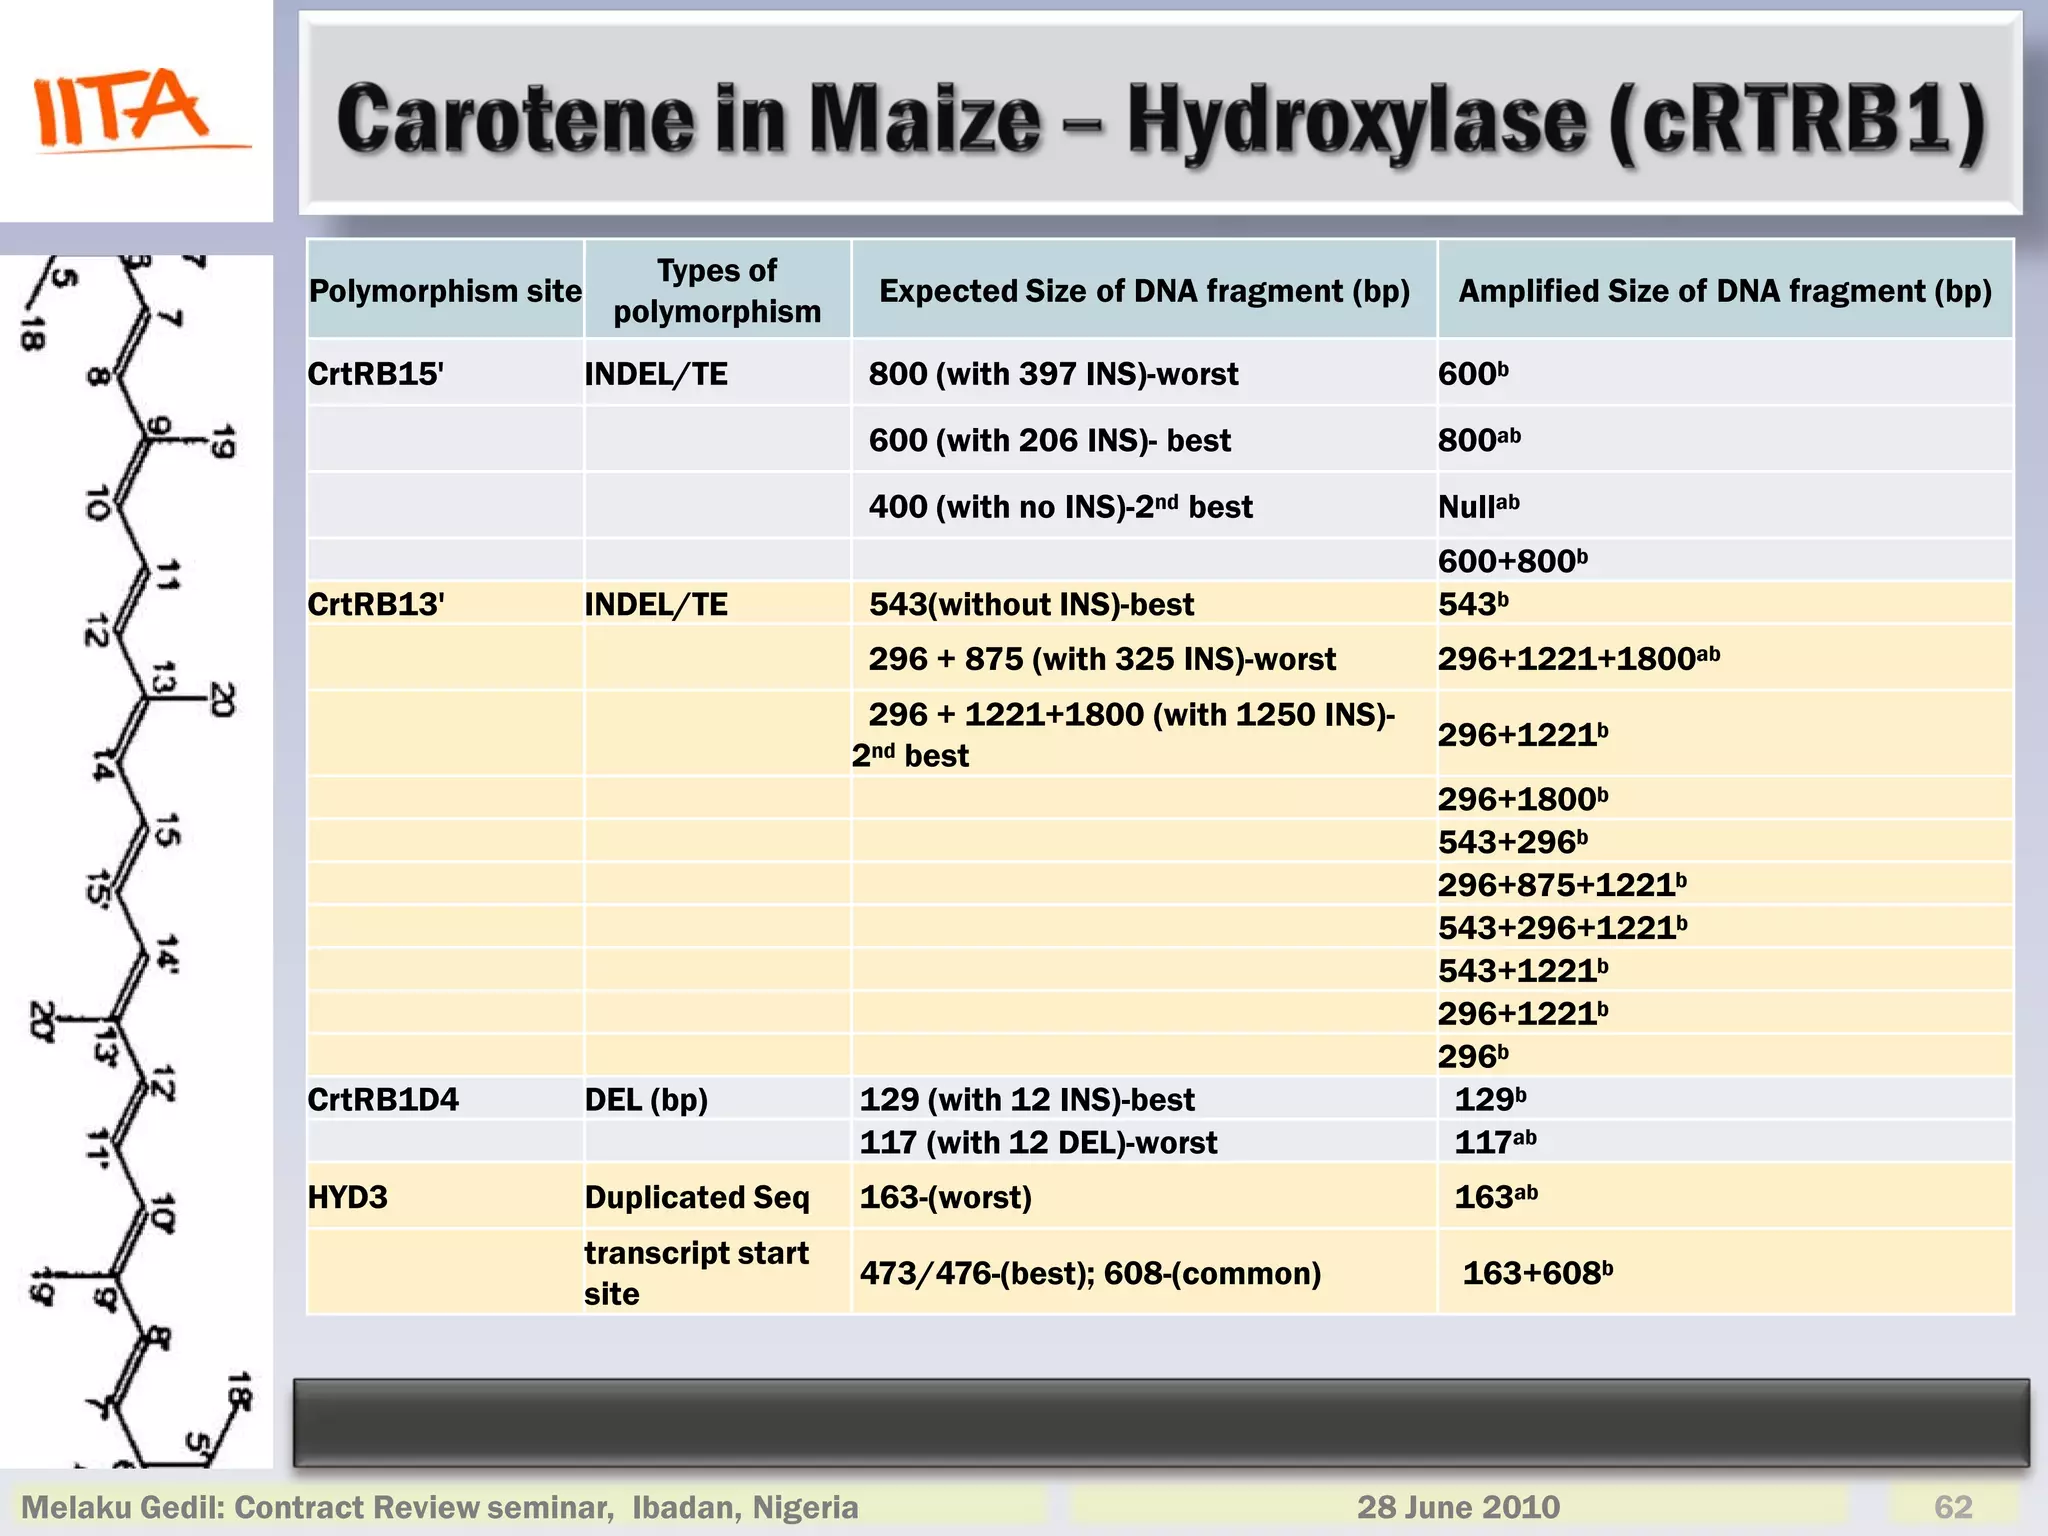Click the '296+1800b' cell
Viewport: 2048px width, 1536px height.
[1725, 798]
